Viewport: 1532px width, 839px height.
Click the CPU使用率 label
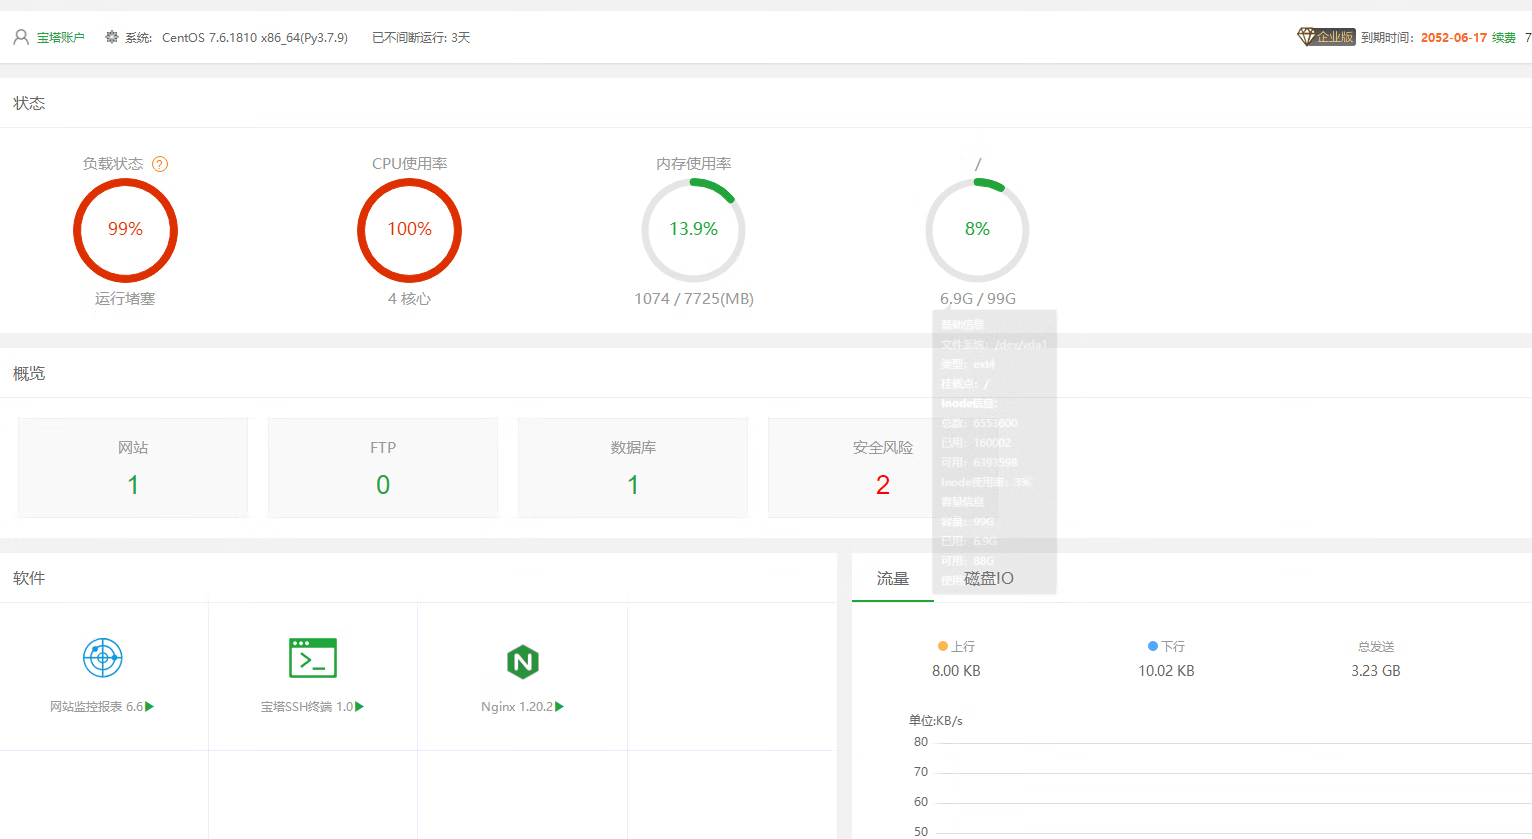(x=410, y=163)
